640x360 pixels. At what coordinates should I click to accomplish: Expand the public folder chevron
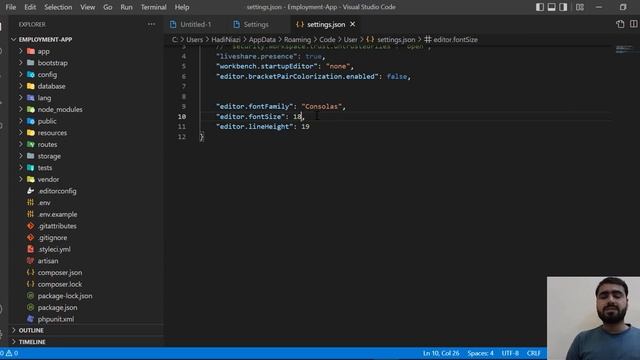pos(21,121)
